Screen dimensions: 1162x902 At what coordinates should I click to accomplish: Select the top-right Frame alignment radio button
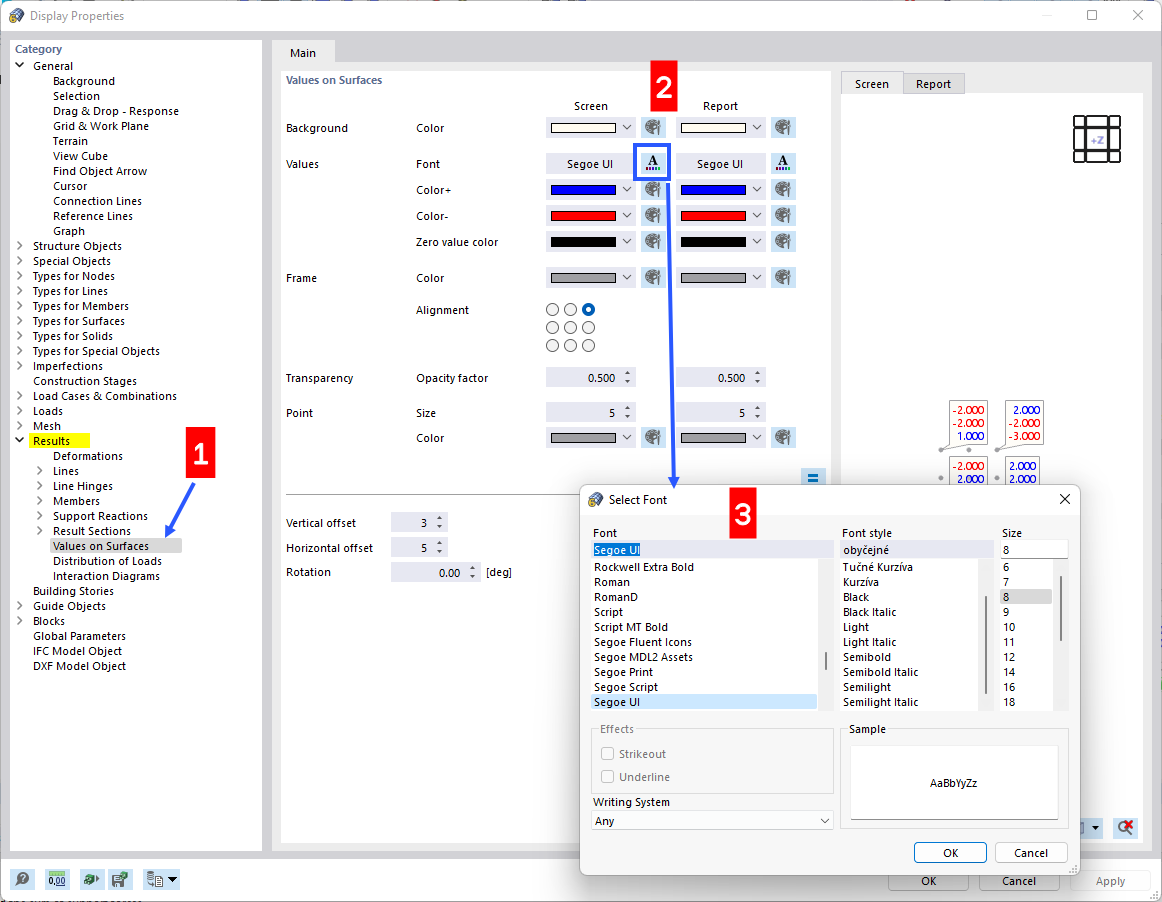pyautogui.click(x=588, y=309)
